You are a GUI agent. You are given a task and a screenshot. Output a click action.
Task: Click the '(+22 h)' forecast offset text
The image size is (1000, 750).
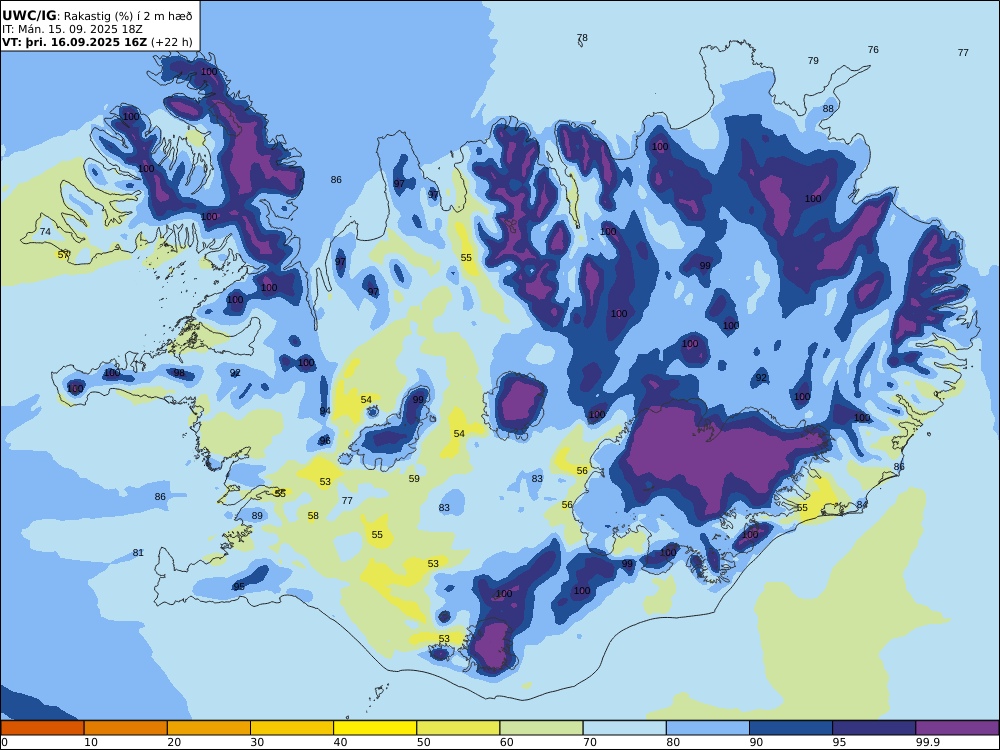[171, 42]
